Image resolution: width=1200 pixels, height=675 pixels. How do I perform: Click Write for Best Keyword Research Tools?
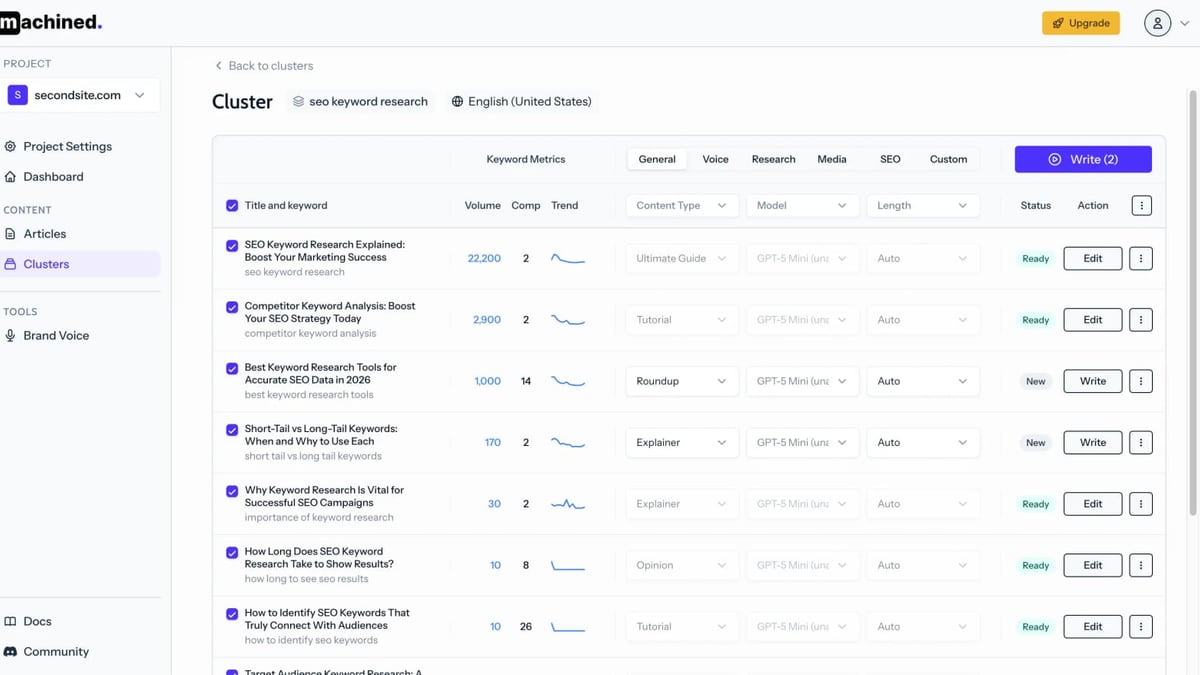[x=1092, y=381]
